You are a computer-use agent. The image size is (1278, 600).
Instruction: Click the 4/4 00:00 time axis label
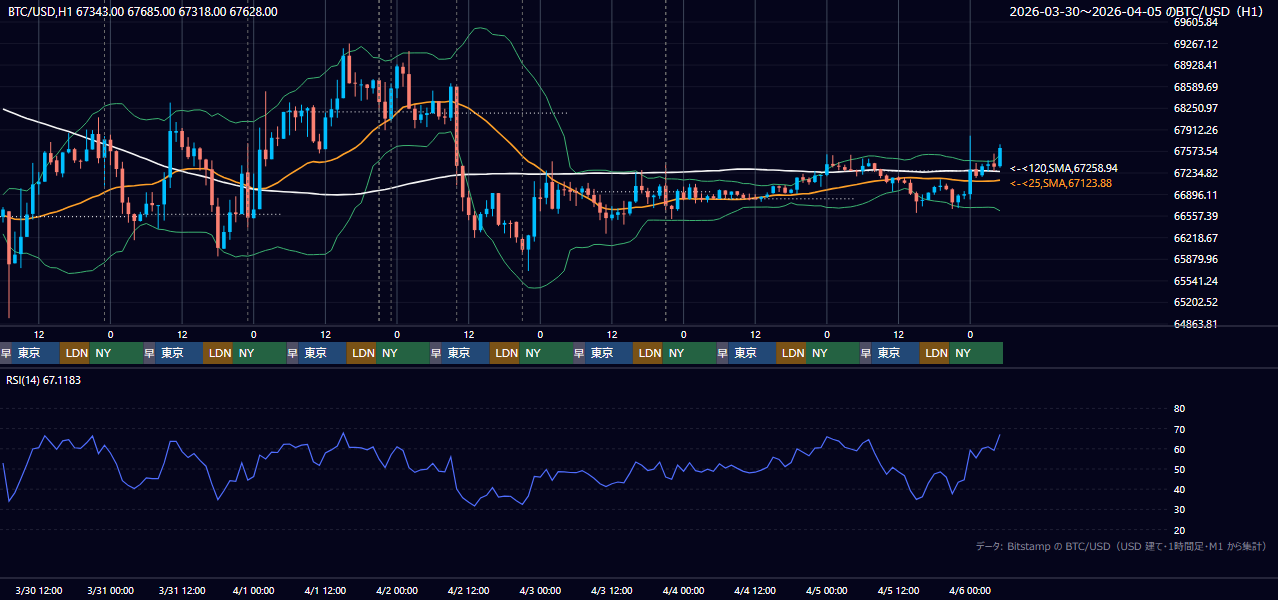[684, 590]
